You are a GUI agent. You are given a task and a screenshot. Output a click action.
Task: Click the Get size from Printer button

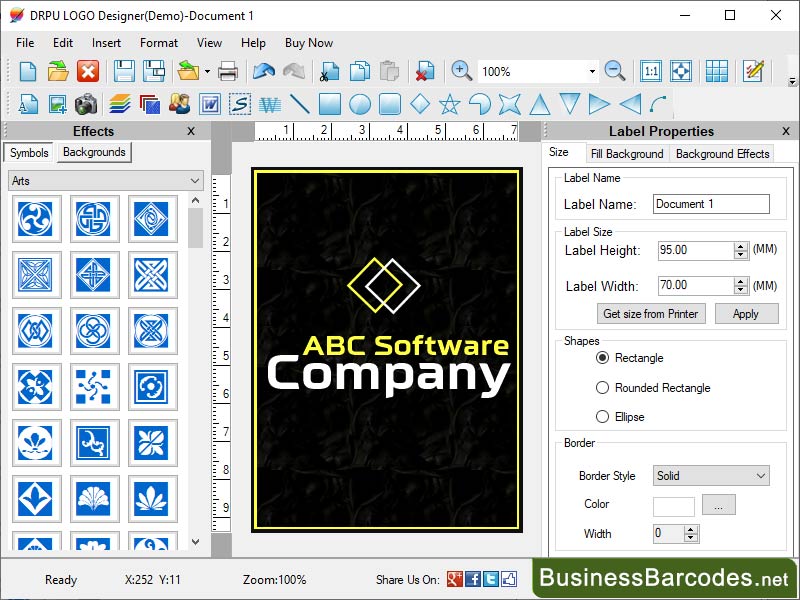click(x=652, y=314)
